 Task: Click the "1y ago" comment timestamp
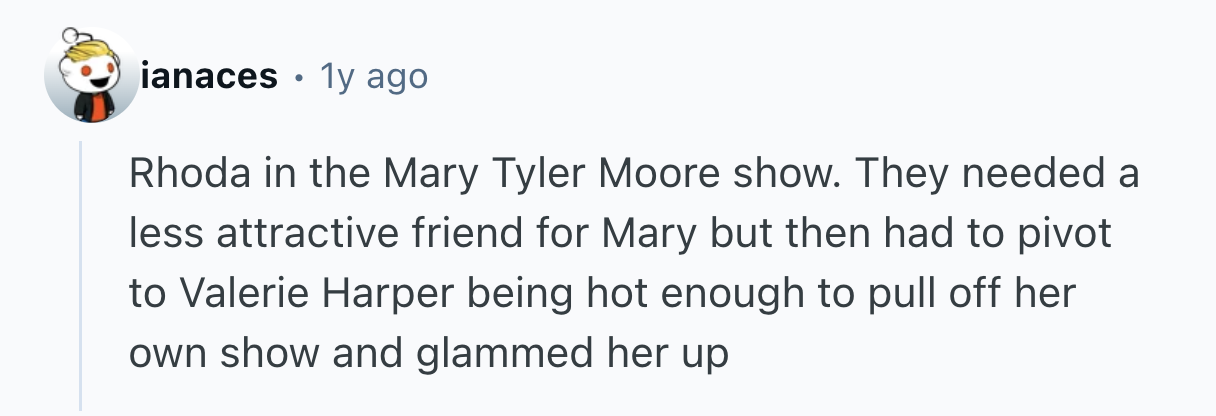point(374,76)
